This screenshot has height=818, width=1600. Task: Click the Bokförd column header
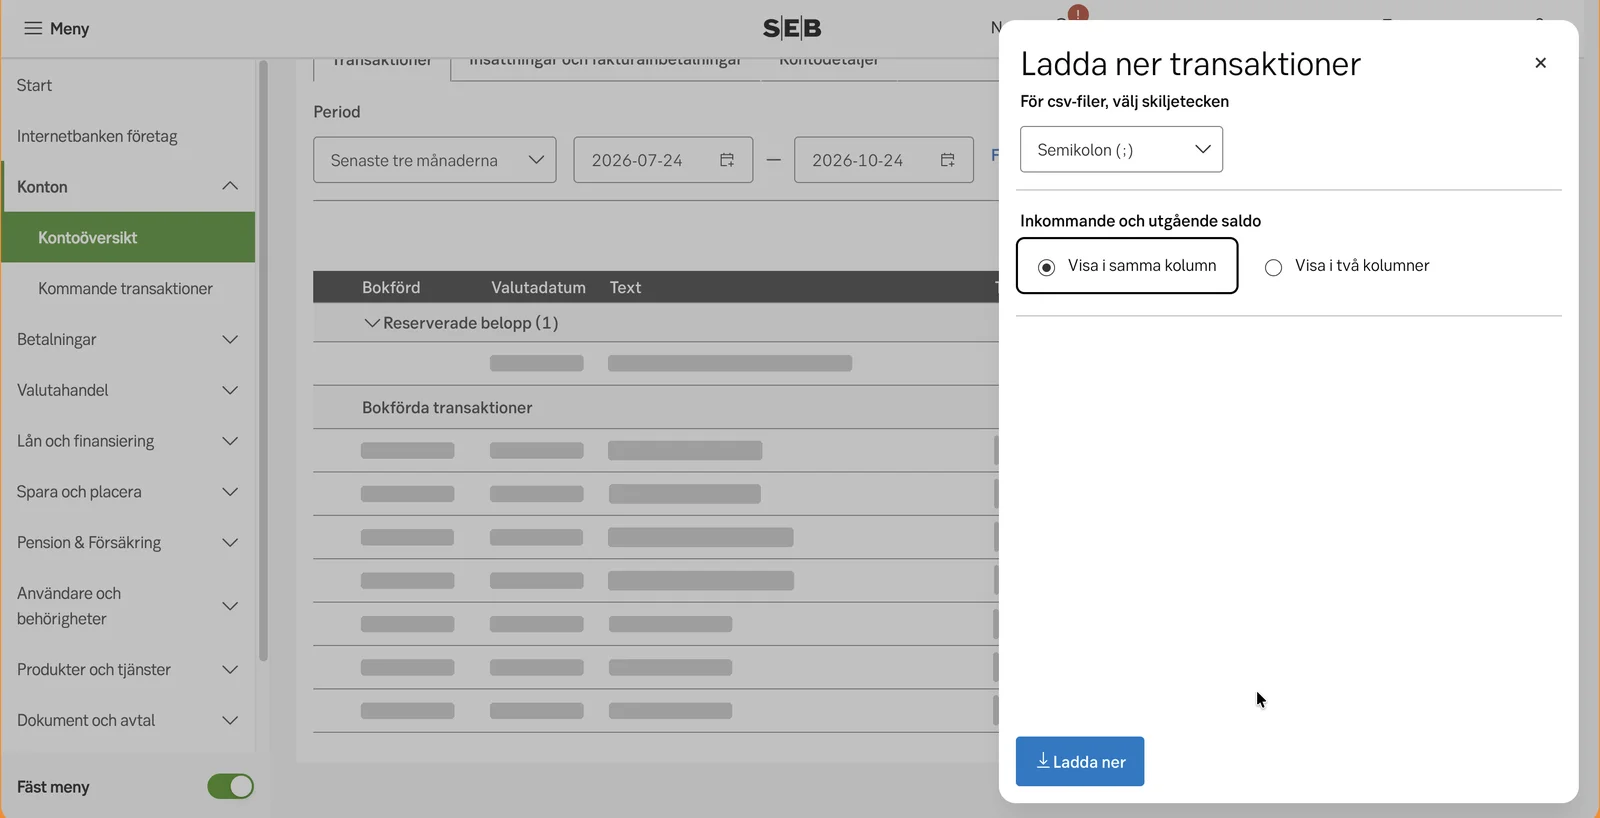[x=391, y=287]
